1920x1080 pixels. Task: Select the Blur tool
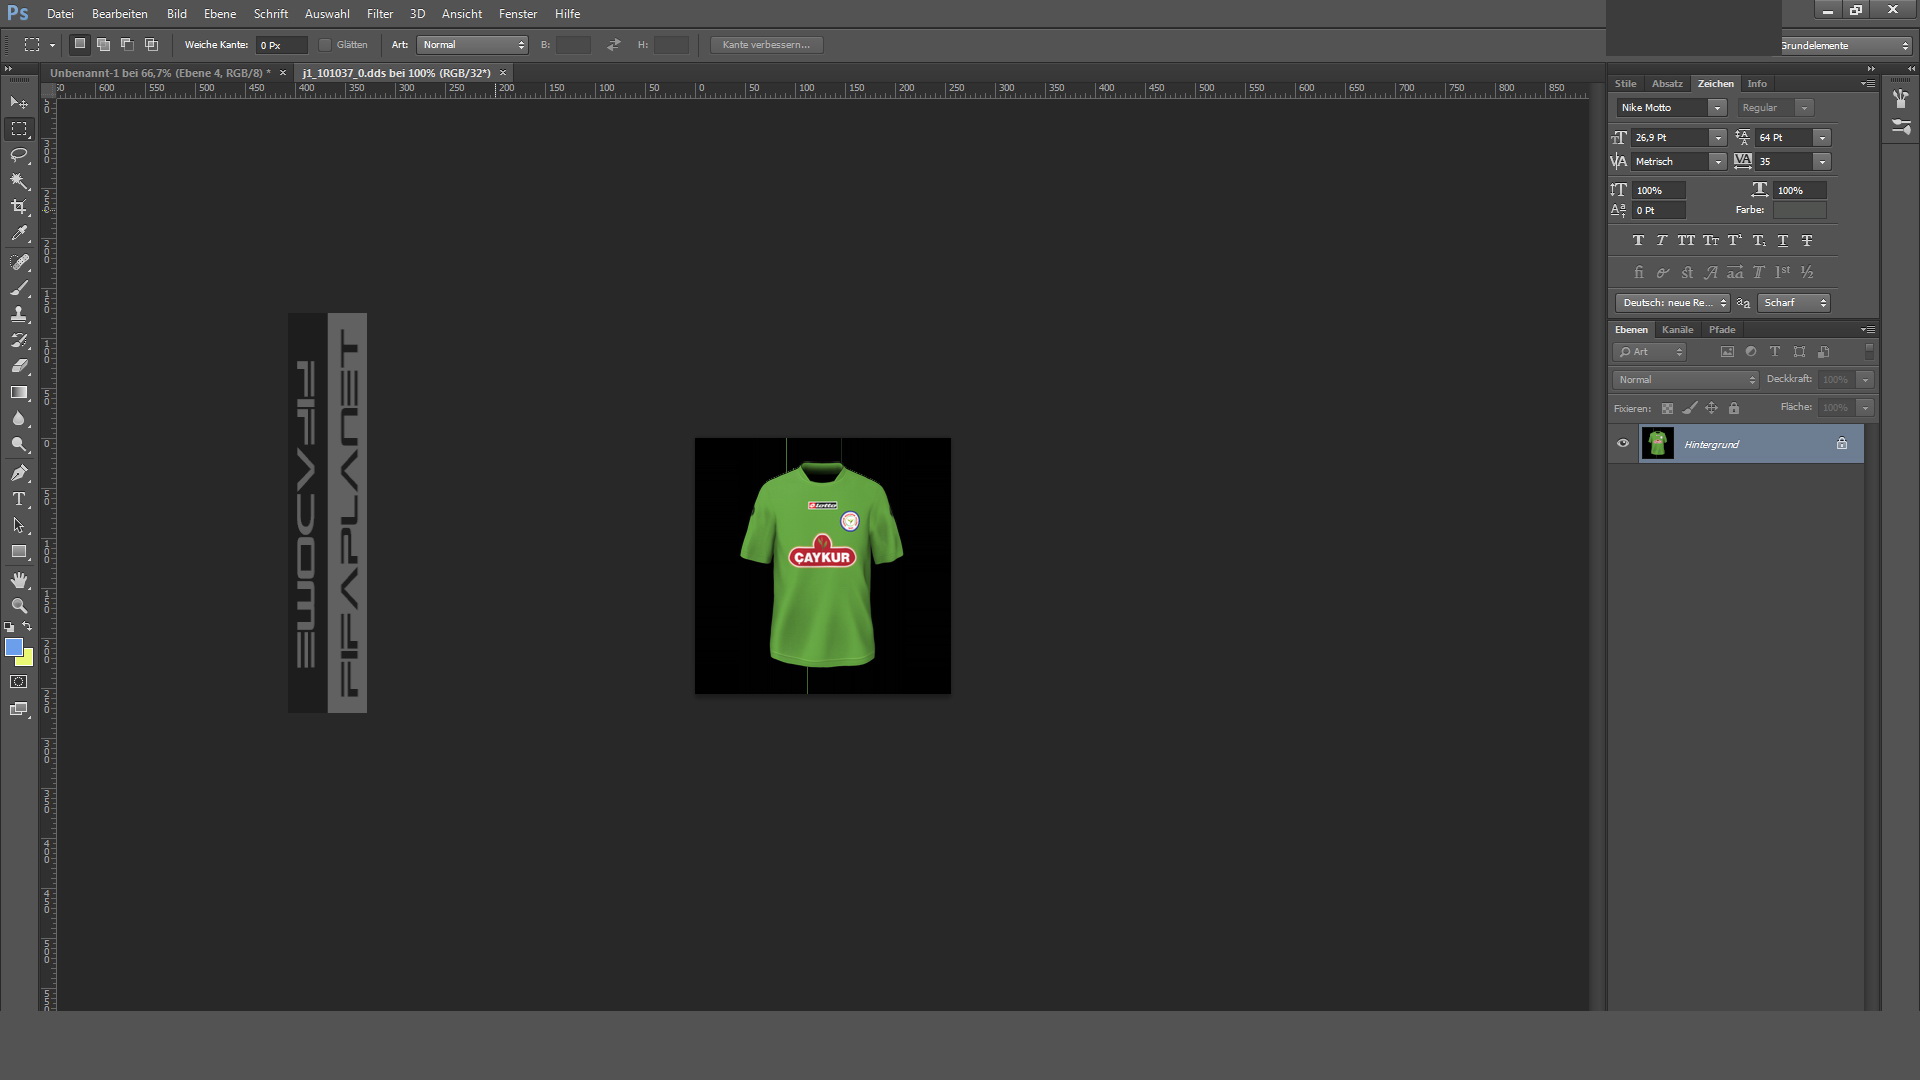19,418
